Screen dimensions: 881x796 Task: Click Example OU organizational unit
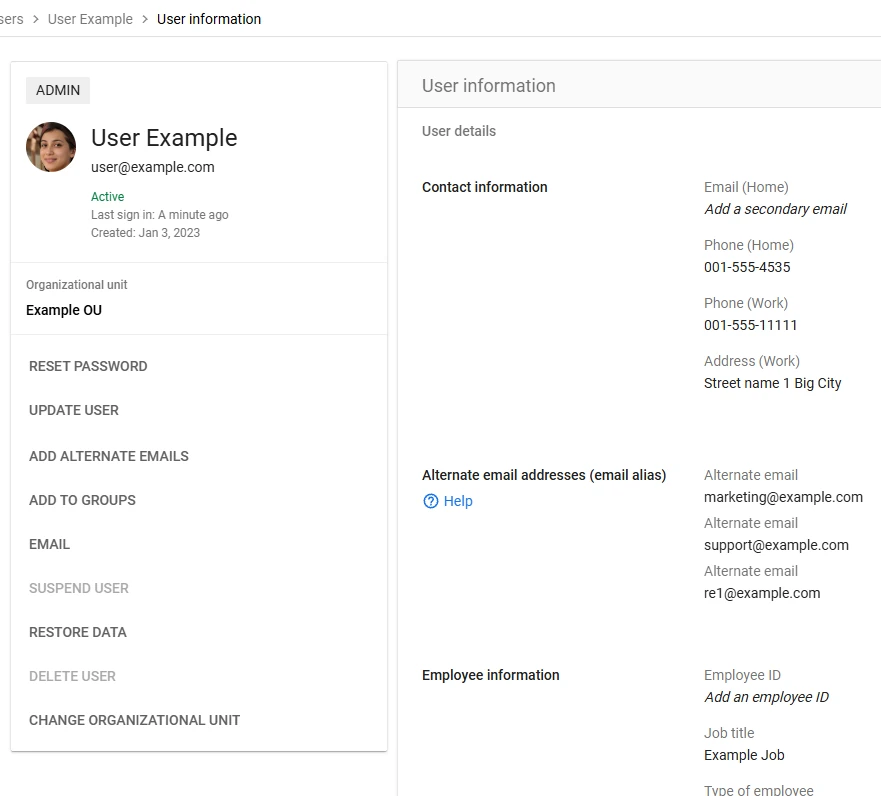[x=64, y=310]
